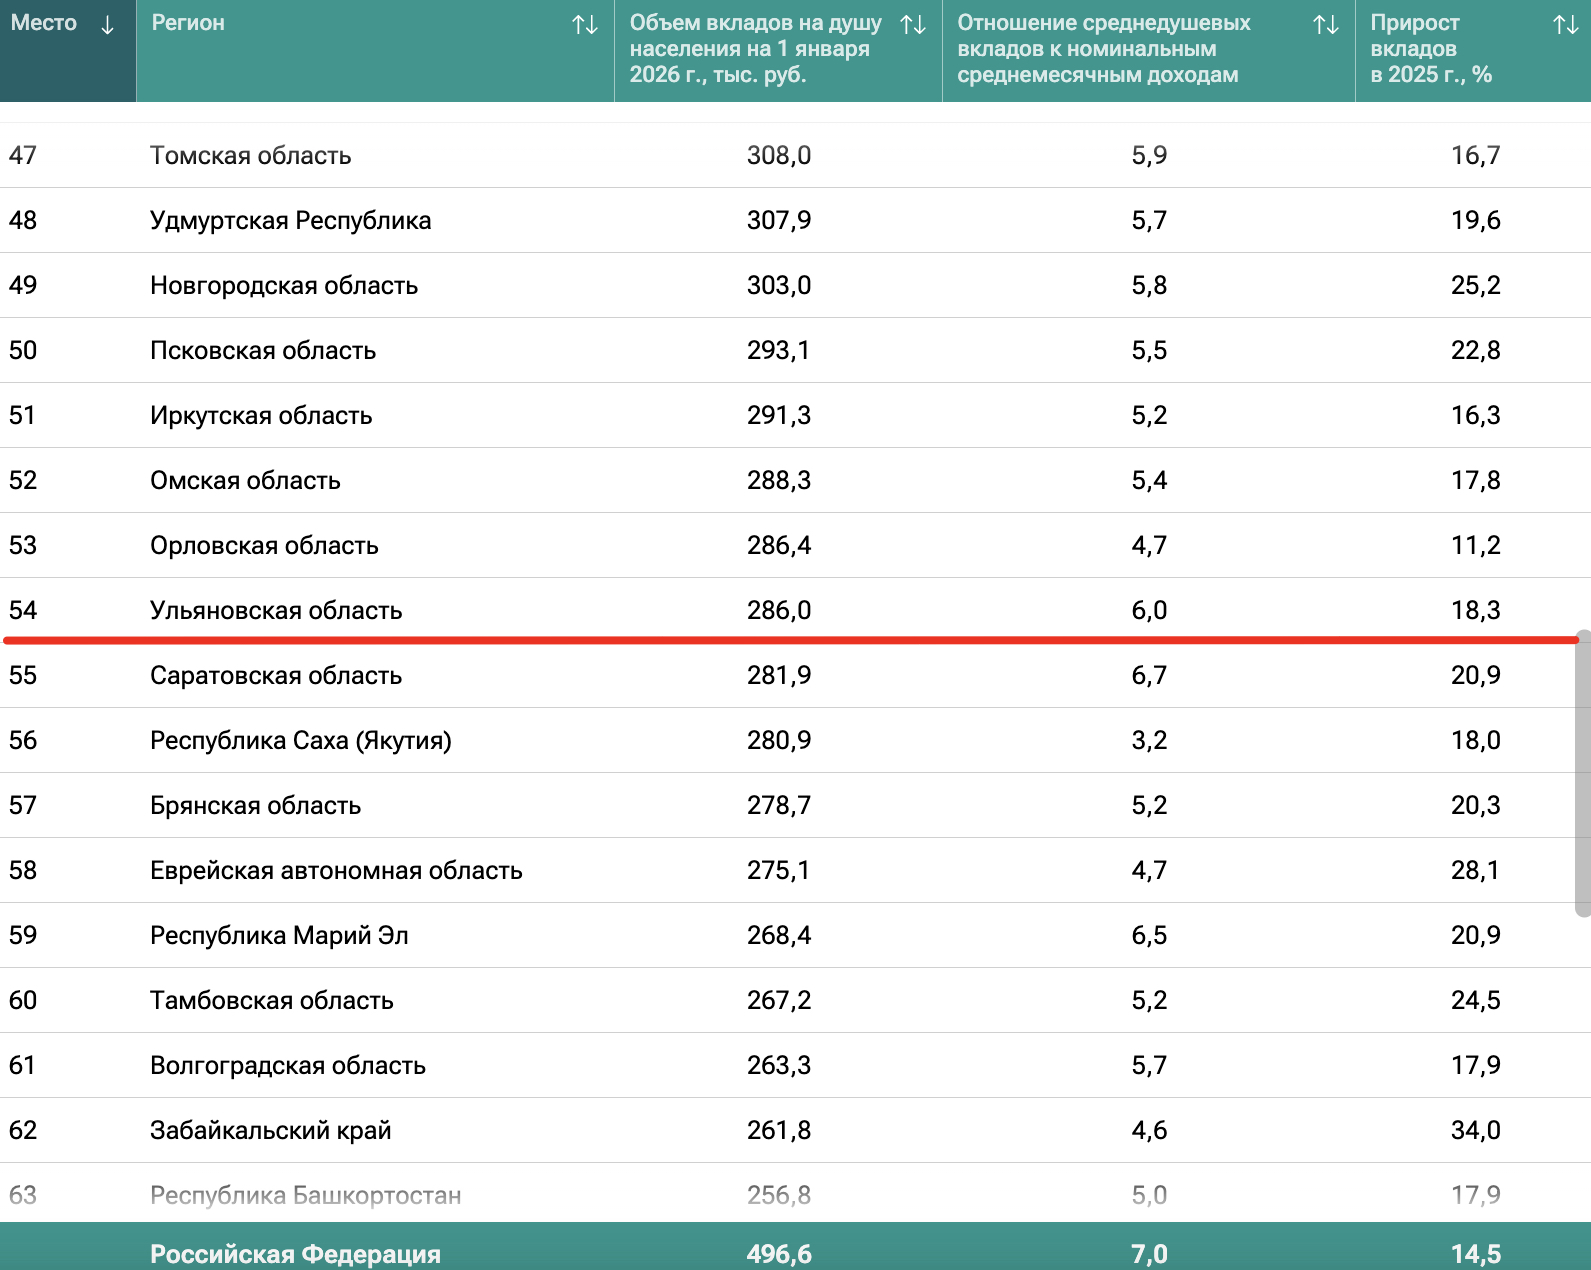The height and width of the screenshot is (1270, 1591).
Task: Click sort arrow icon in Место header
Action: coord(107,25)
